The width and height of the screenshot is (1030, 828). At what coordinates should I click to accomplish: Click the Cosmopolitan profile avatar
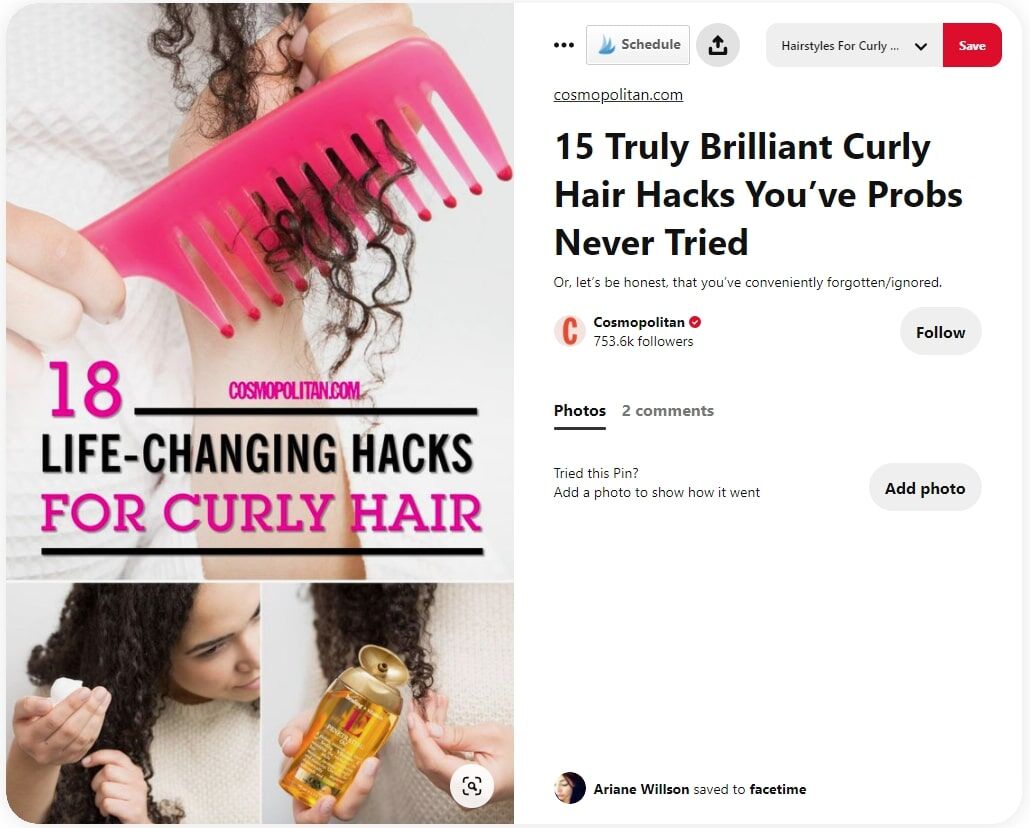569,331
